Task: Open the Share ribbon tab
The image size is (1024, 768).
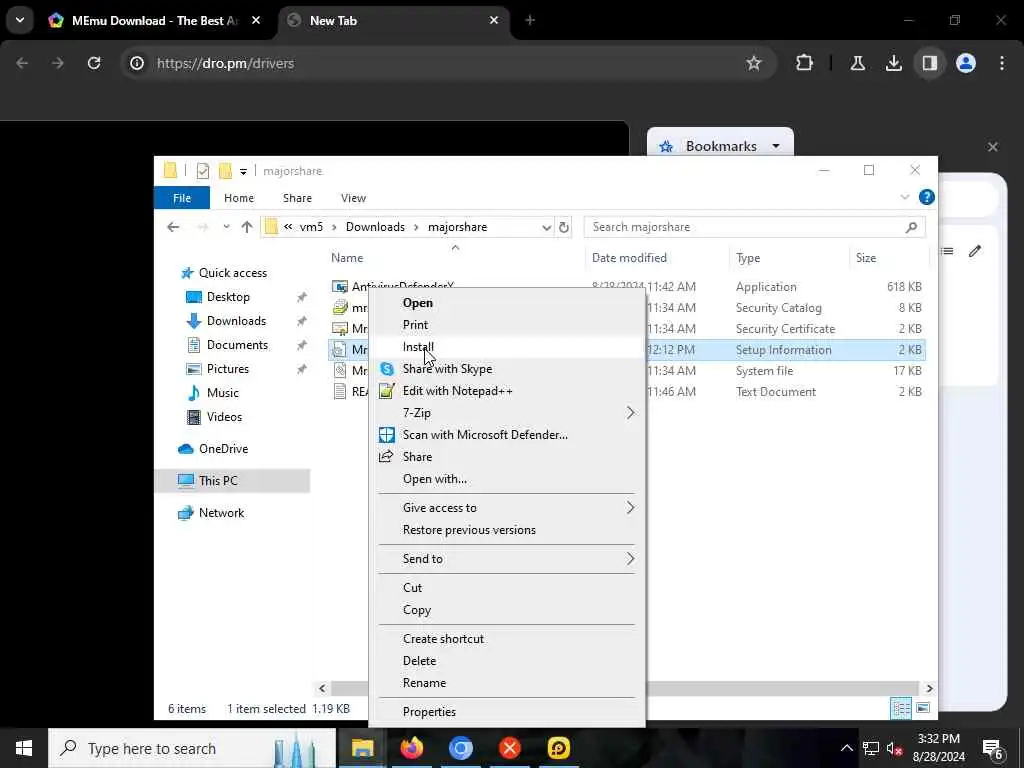Action: [297, 198]
